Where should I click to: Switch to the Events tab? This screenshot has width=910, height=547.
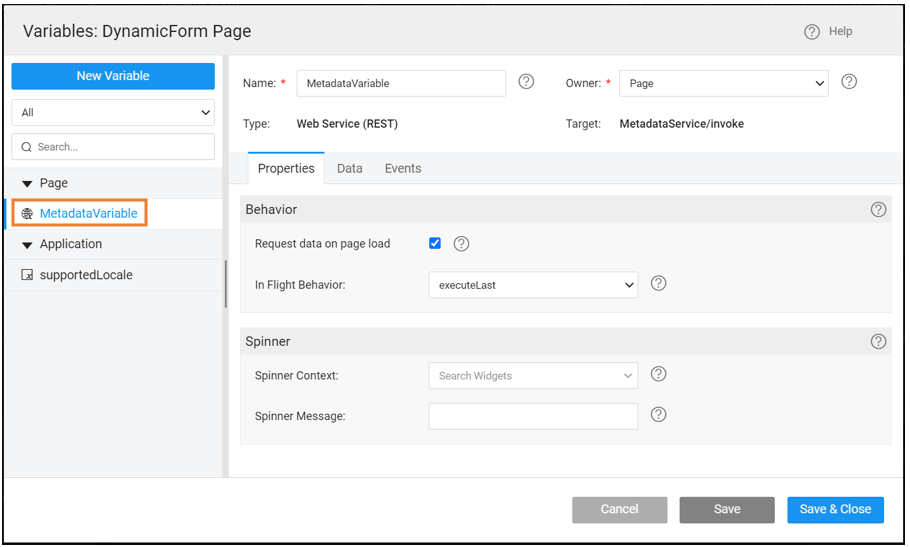(403, 169)
